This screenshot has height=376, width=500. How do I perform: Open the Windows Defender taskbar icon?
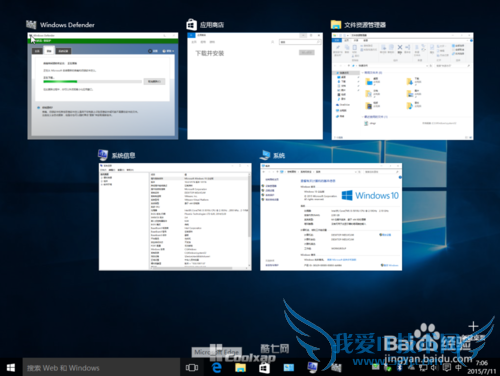[336, 367]
